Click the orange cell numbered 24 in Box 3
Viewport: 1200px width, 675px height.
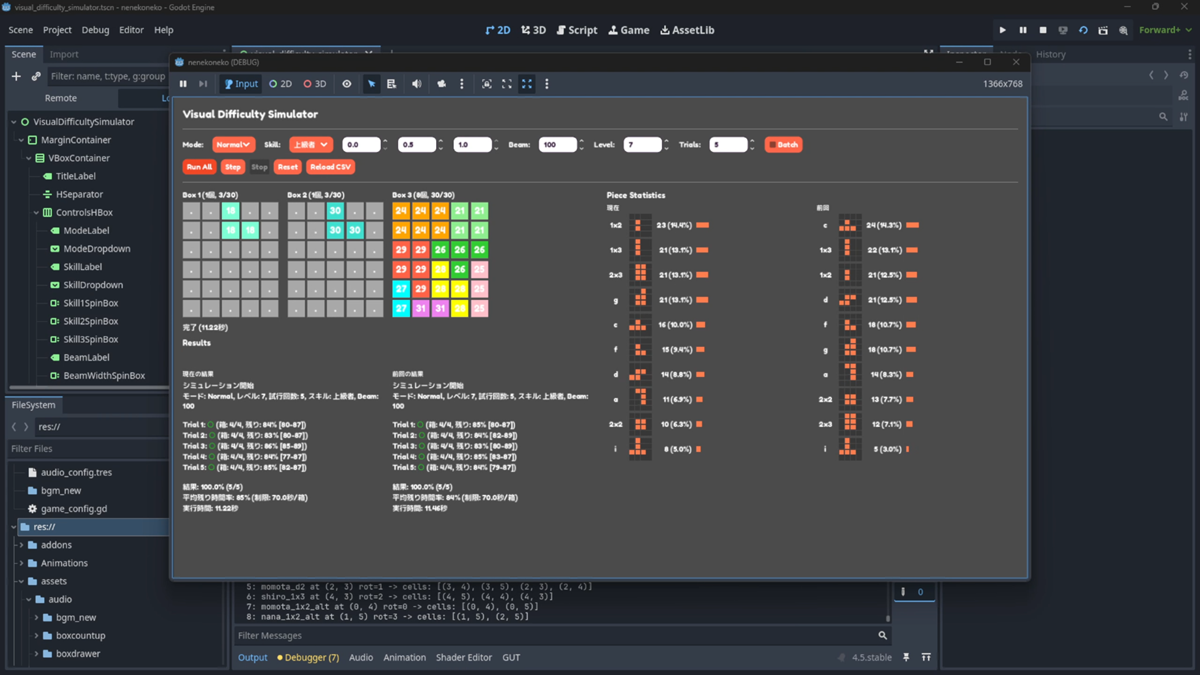click(x=401, y=211)
